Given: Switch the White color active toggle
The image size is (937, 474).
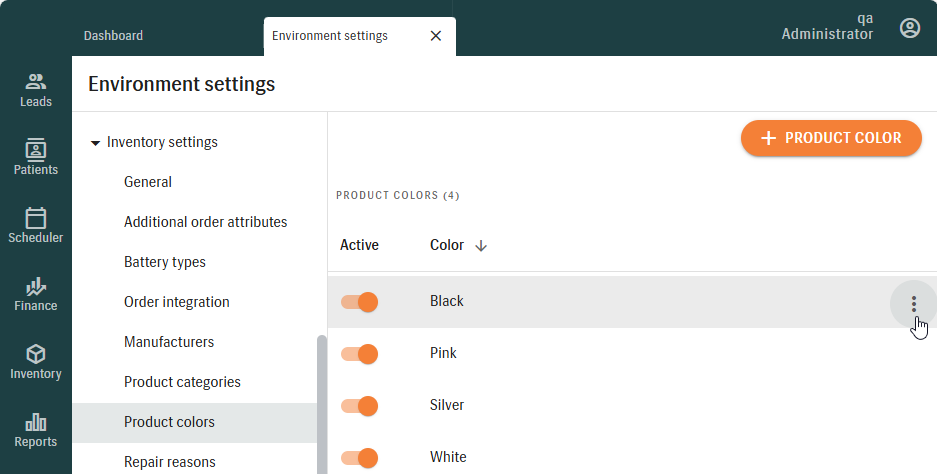Looking at the screenshot, I should coord(359,458).
